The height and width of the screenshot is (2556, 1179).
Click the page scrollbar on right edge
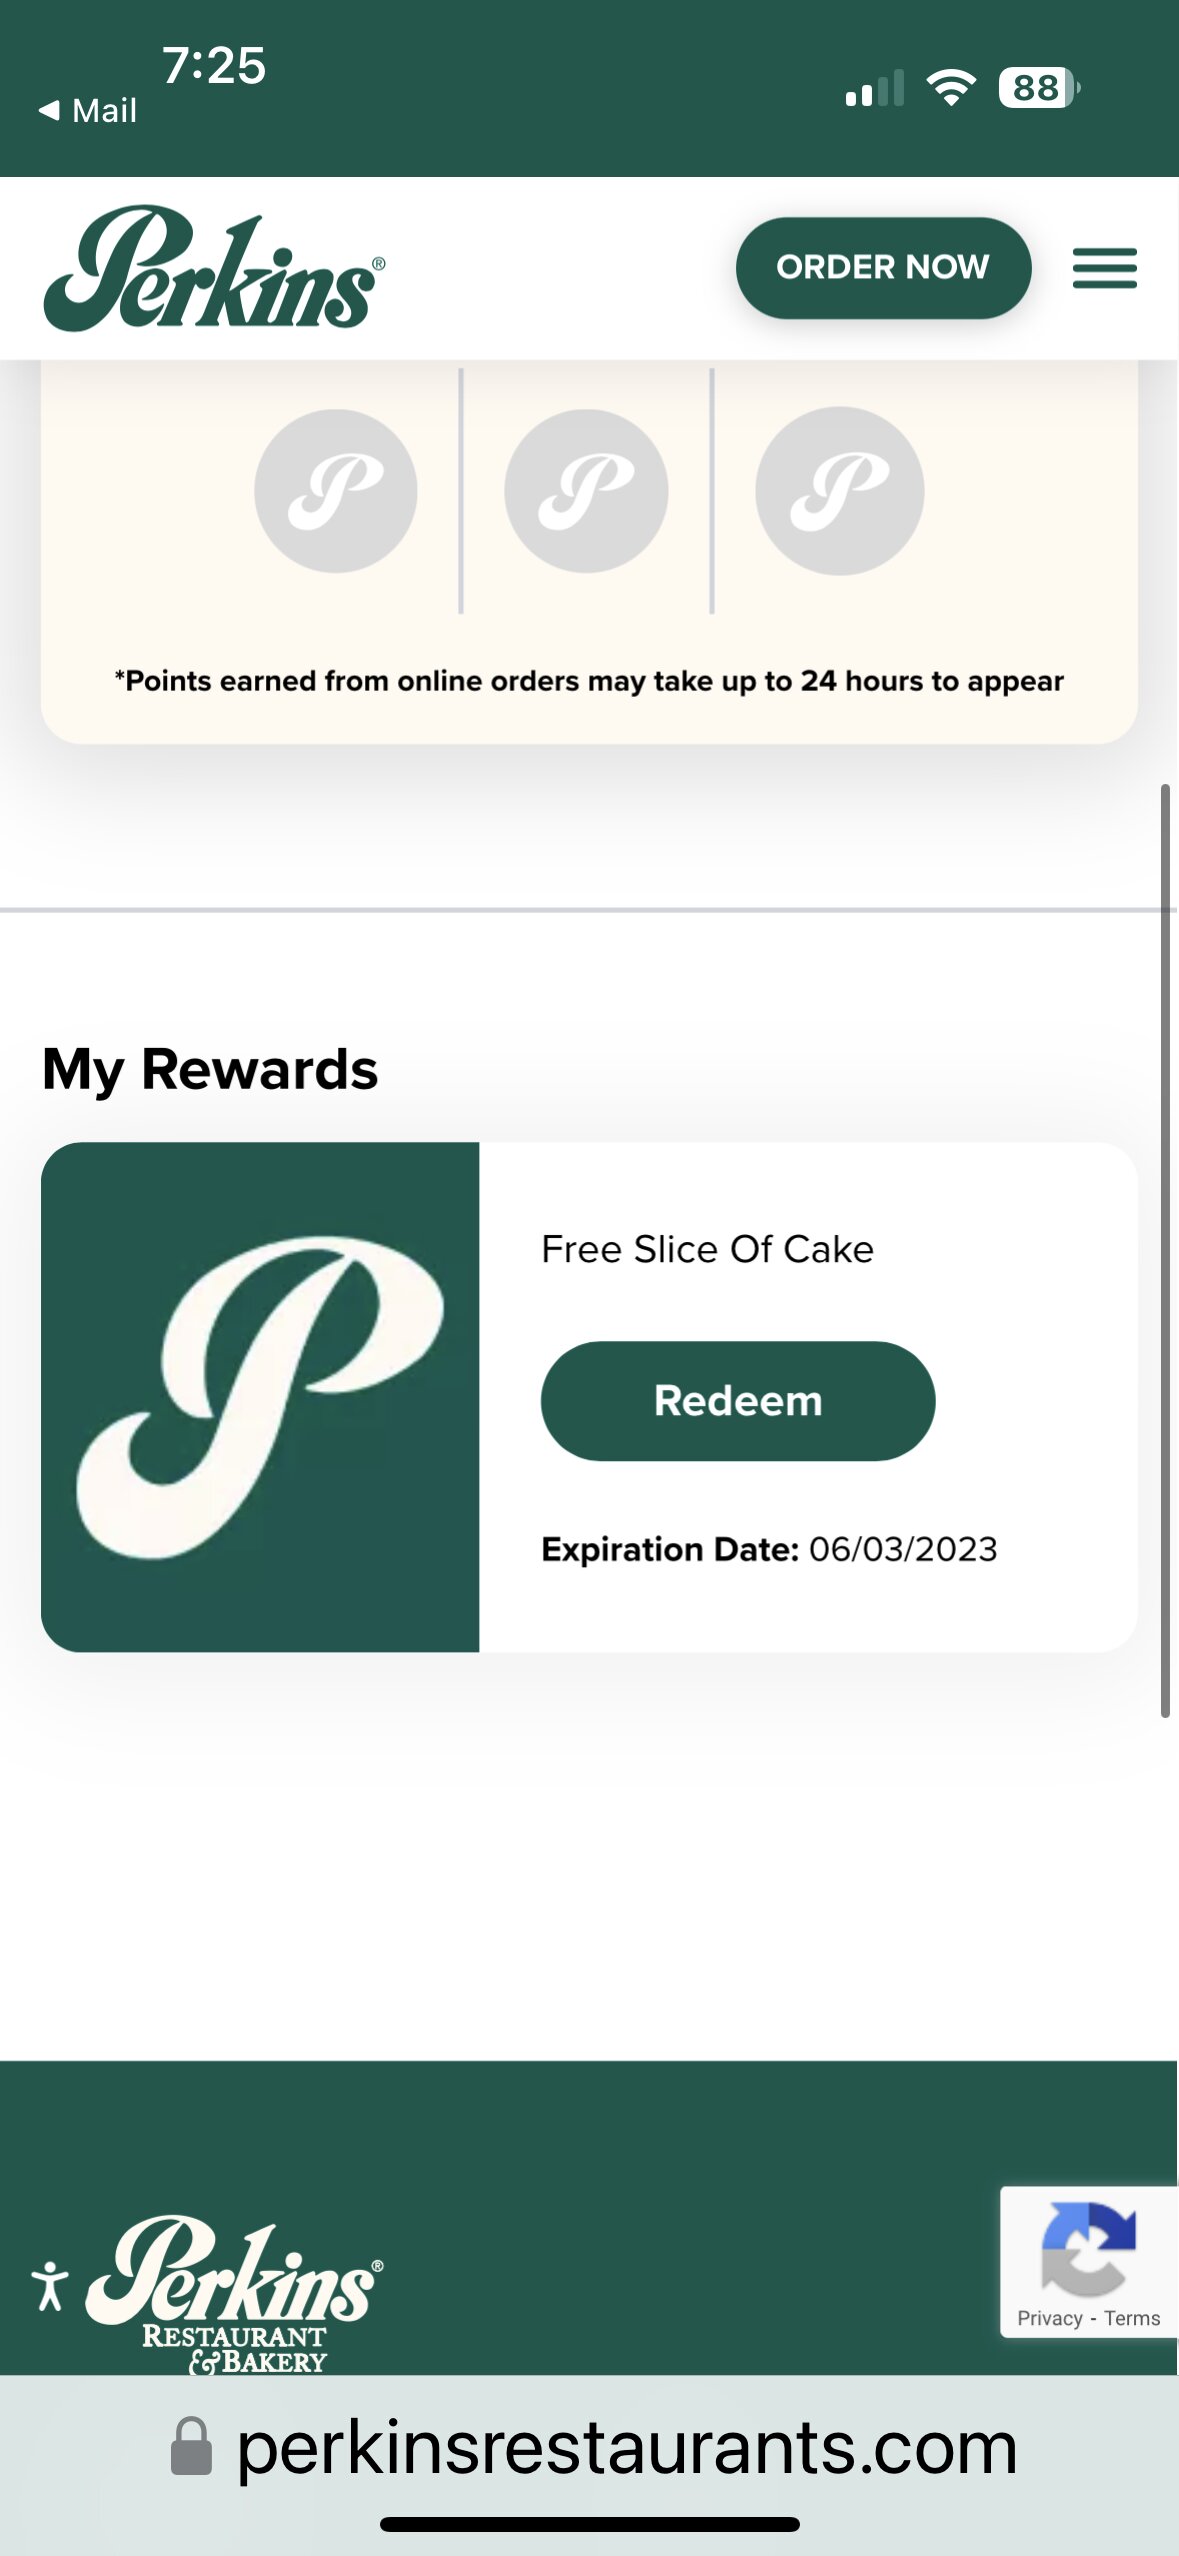1165,1250
